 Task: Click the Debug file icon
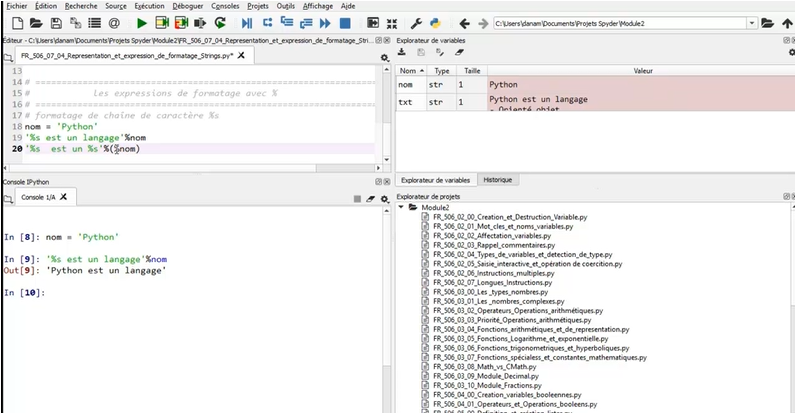click(x=246, y=22)
